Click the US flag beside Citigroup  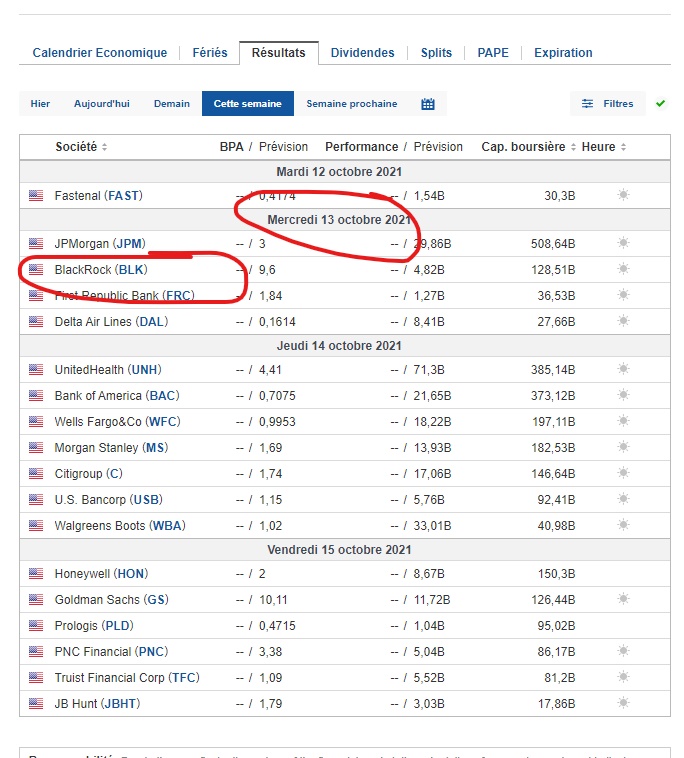(x=36, y=473)
